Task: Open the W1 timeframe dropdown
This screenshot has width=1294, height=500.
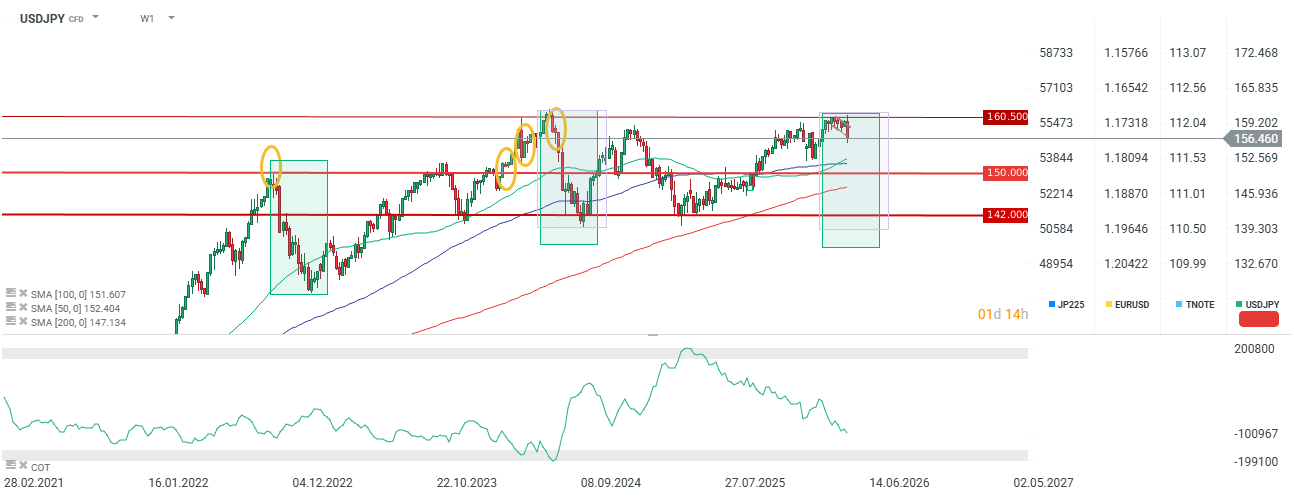Action: click(171, 18)
